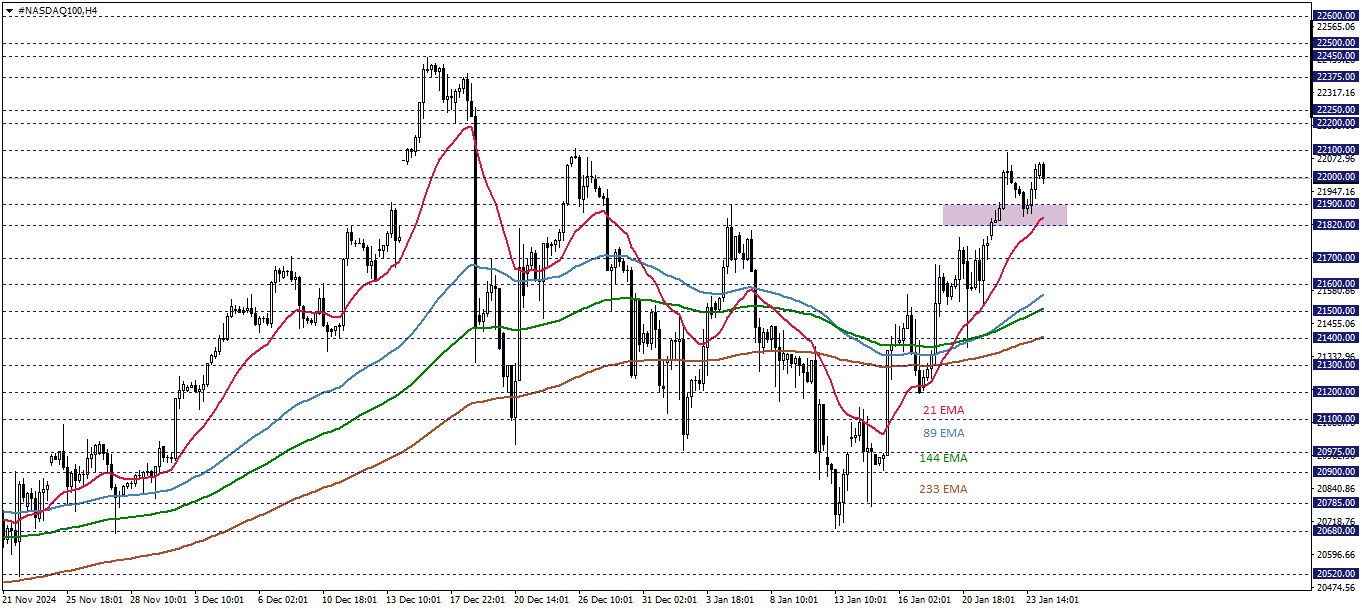Select the 21900.00 price level label

click(1336, 204)
